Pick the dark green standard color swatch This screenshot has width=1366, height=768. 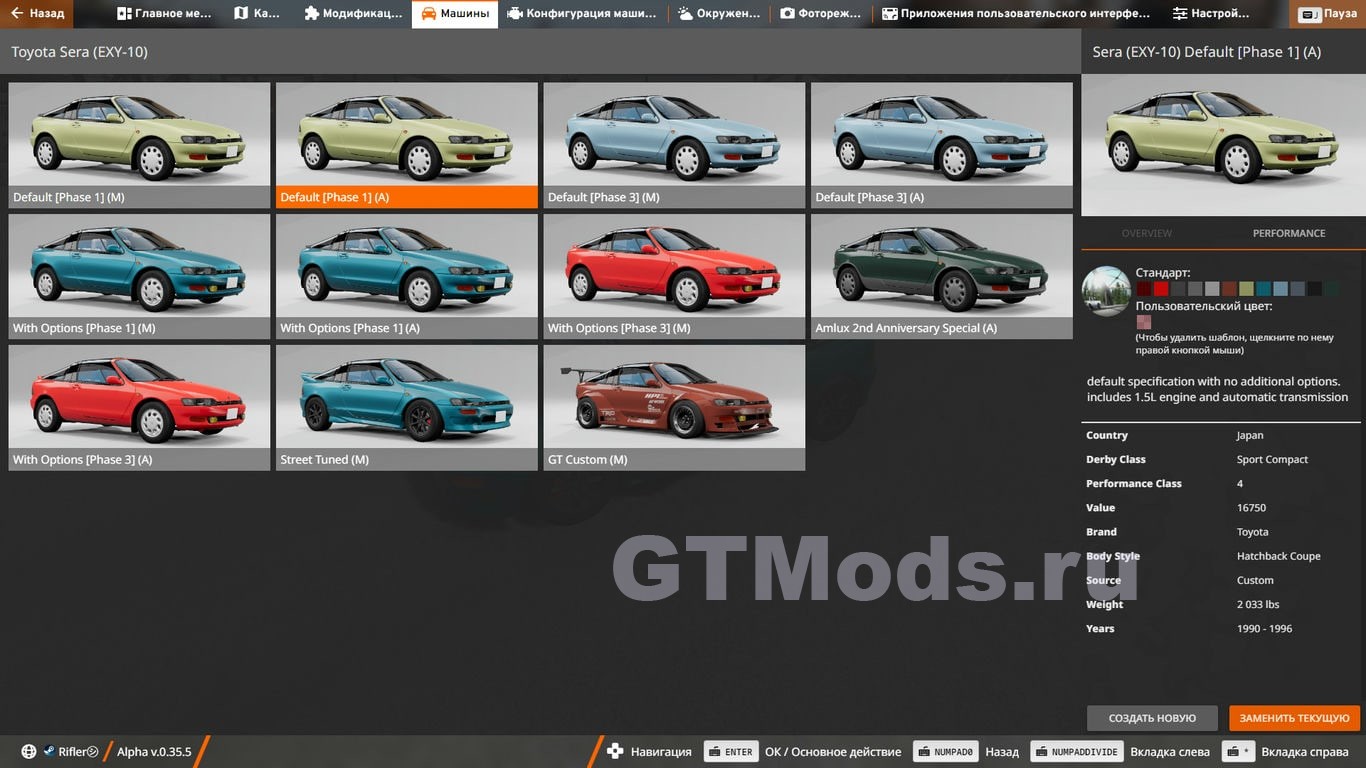[1332, 289]
